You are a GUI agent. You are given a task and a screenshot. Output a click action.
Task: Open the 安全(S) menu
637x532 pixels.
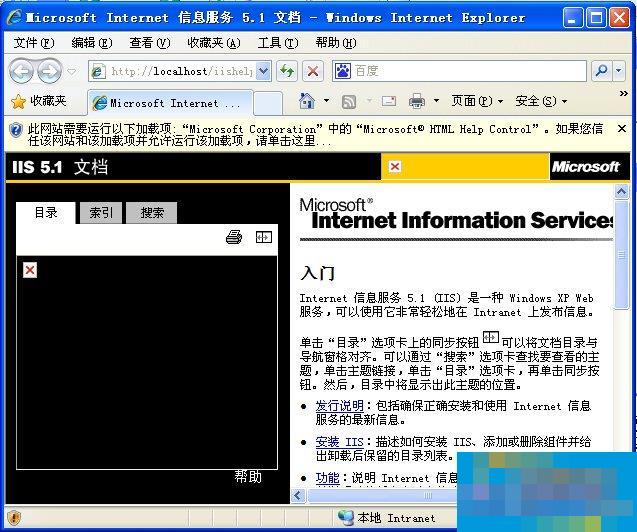coord(541,101)
